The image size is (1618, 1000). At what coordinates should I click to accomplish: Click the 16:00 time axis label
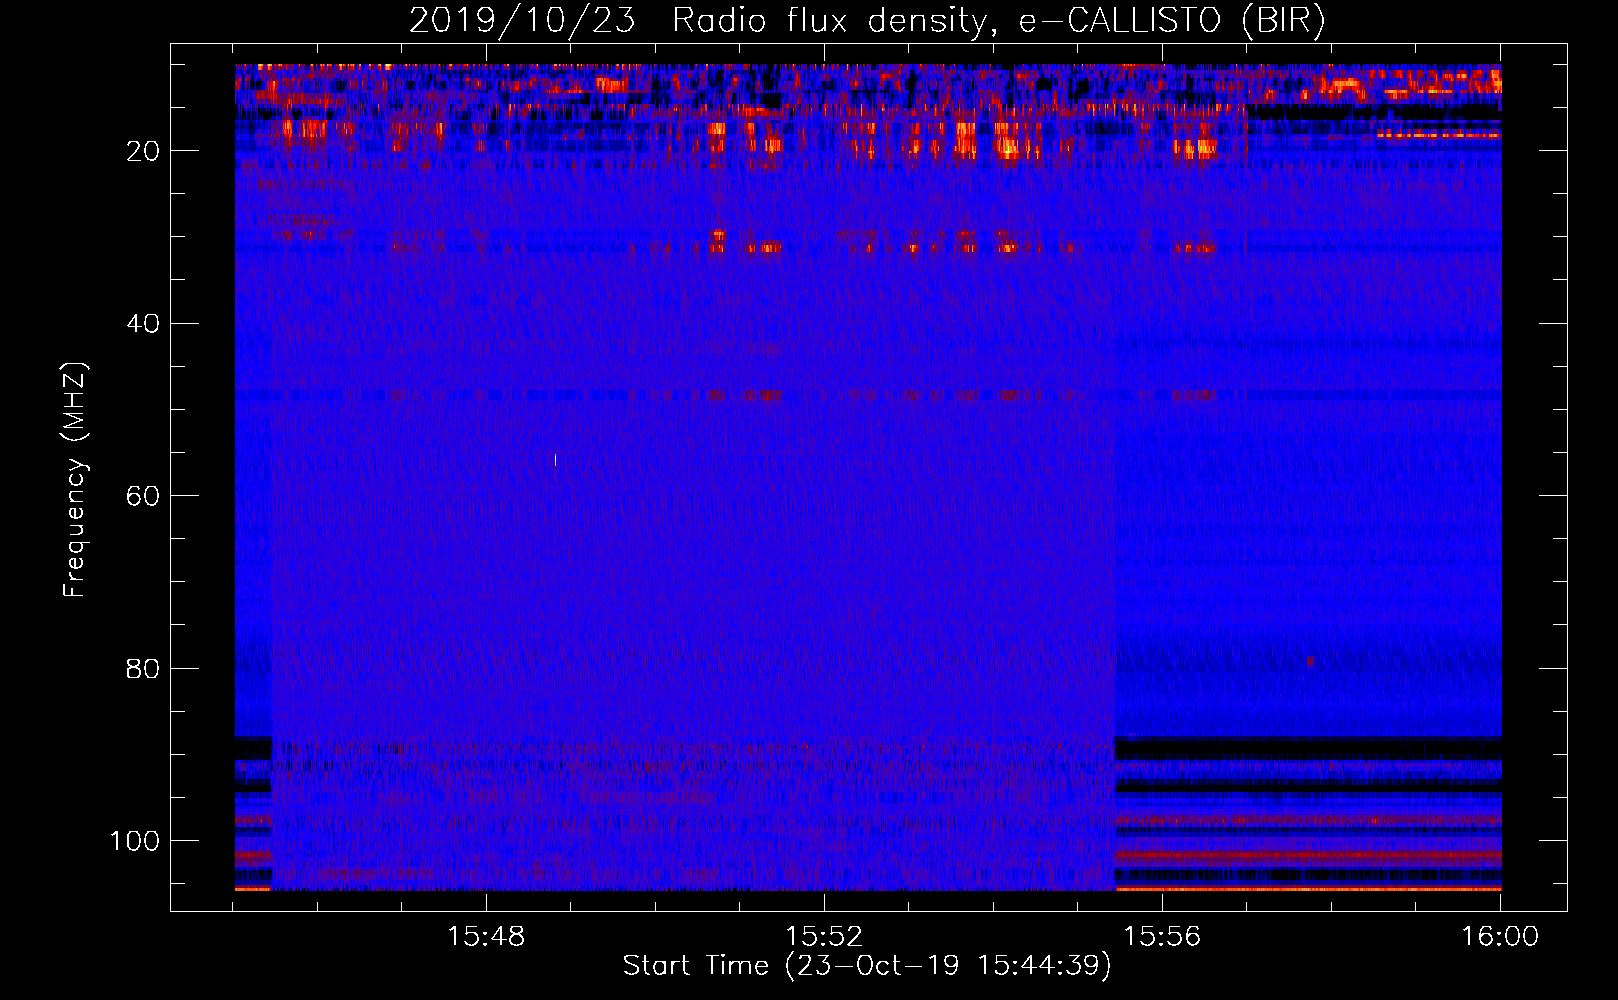click(x=1500, y=937)
